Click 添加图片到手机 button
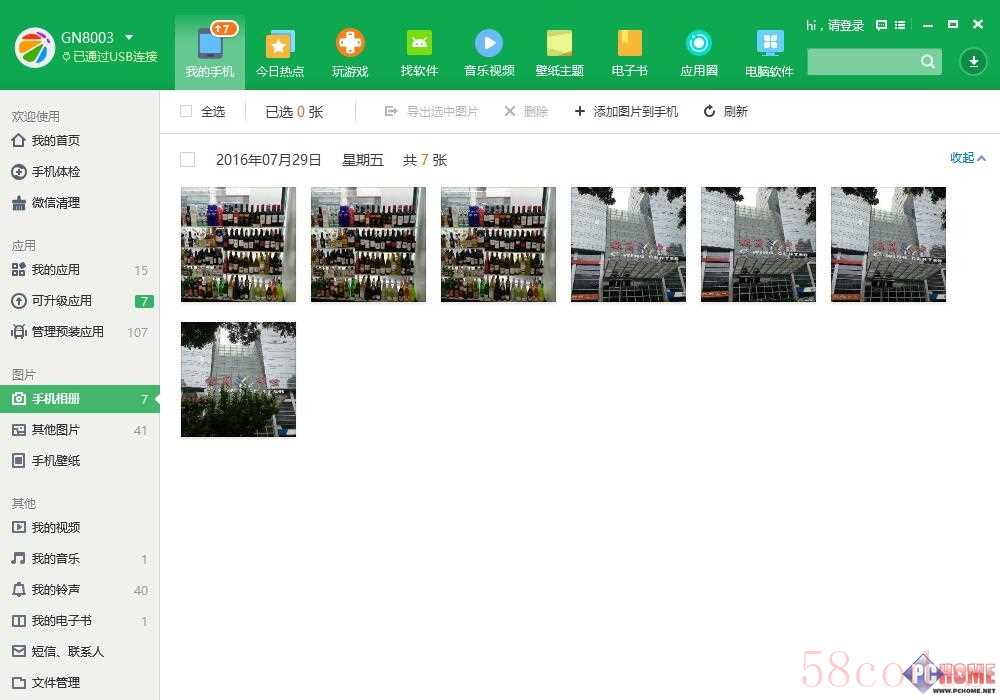1000x700 pixels. (626, 112)
